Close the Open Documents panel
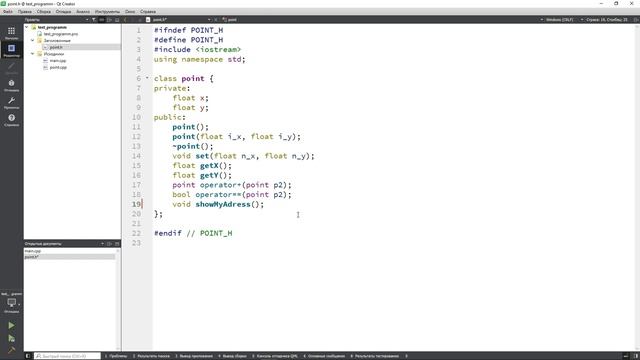 pyautogui.click(x=117, y=244)
